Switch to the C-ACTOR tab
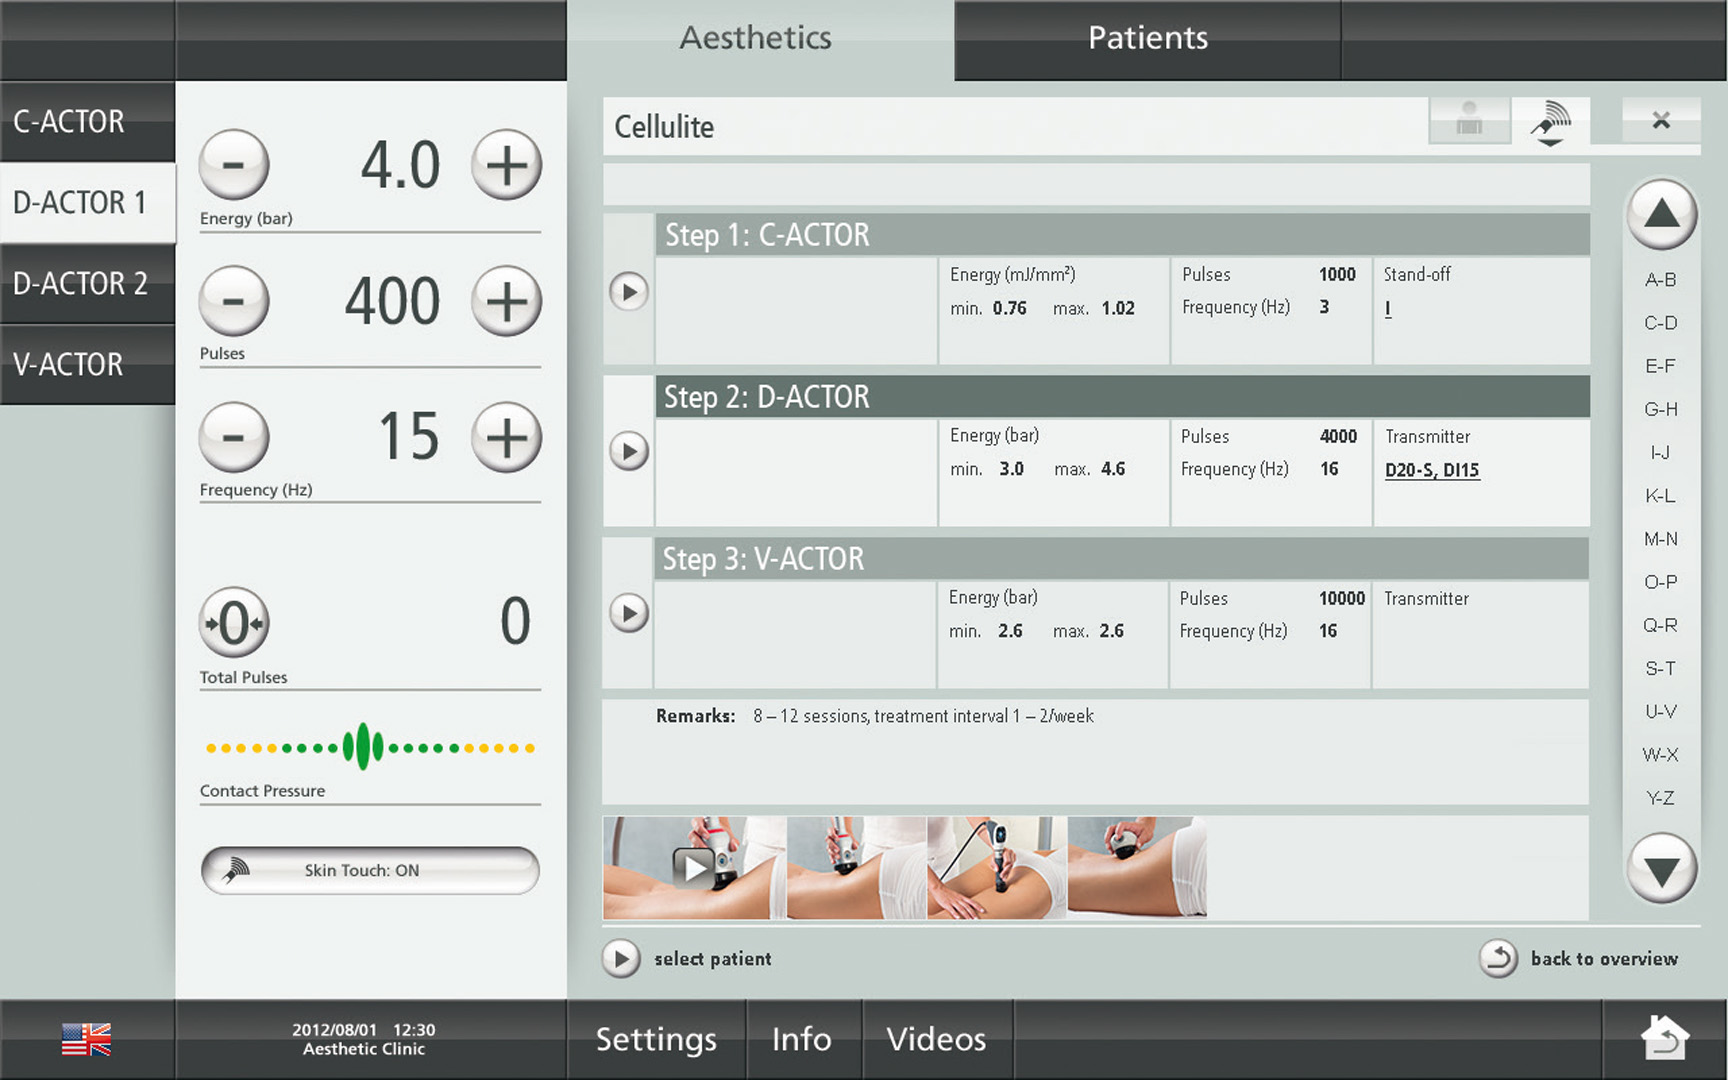This screenshot has height=1080, width=1728. [87, 122]
